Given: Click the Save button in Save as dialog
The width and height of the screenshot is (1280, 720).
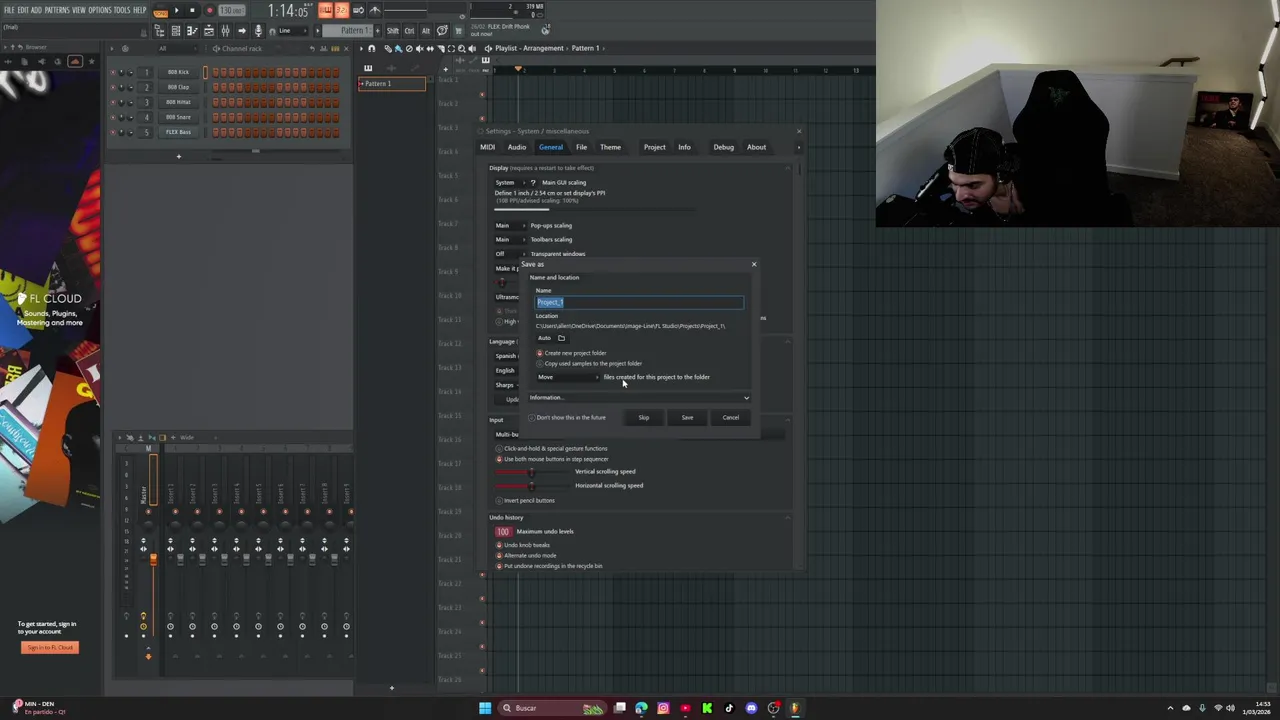Looking at the screenshot, I should tap(687, 417).
